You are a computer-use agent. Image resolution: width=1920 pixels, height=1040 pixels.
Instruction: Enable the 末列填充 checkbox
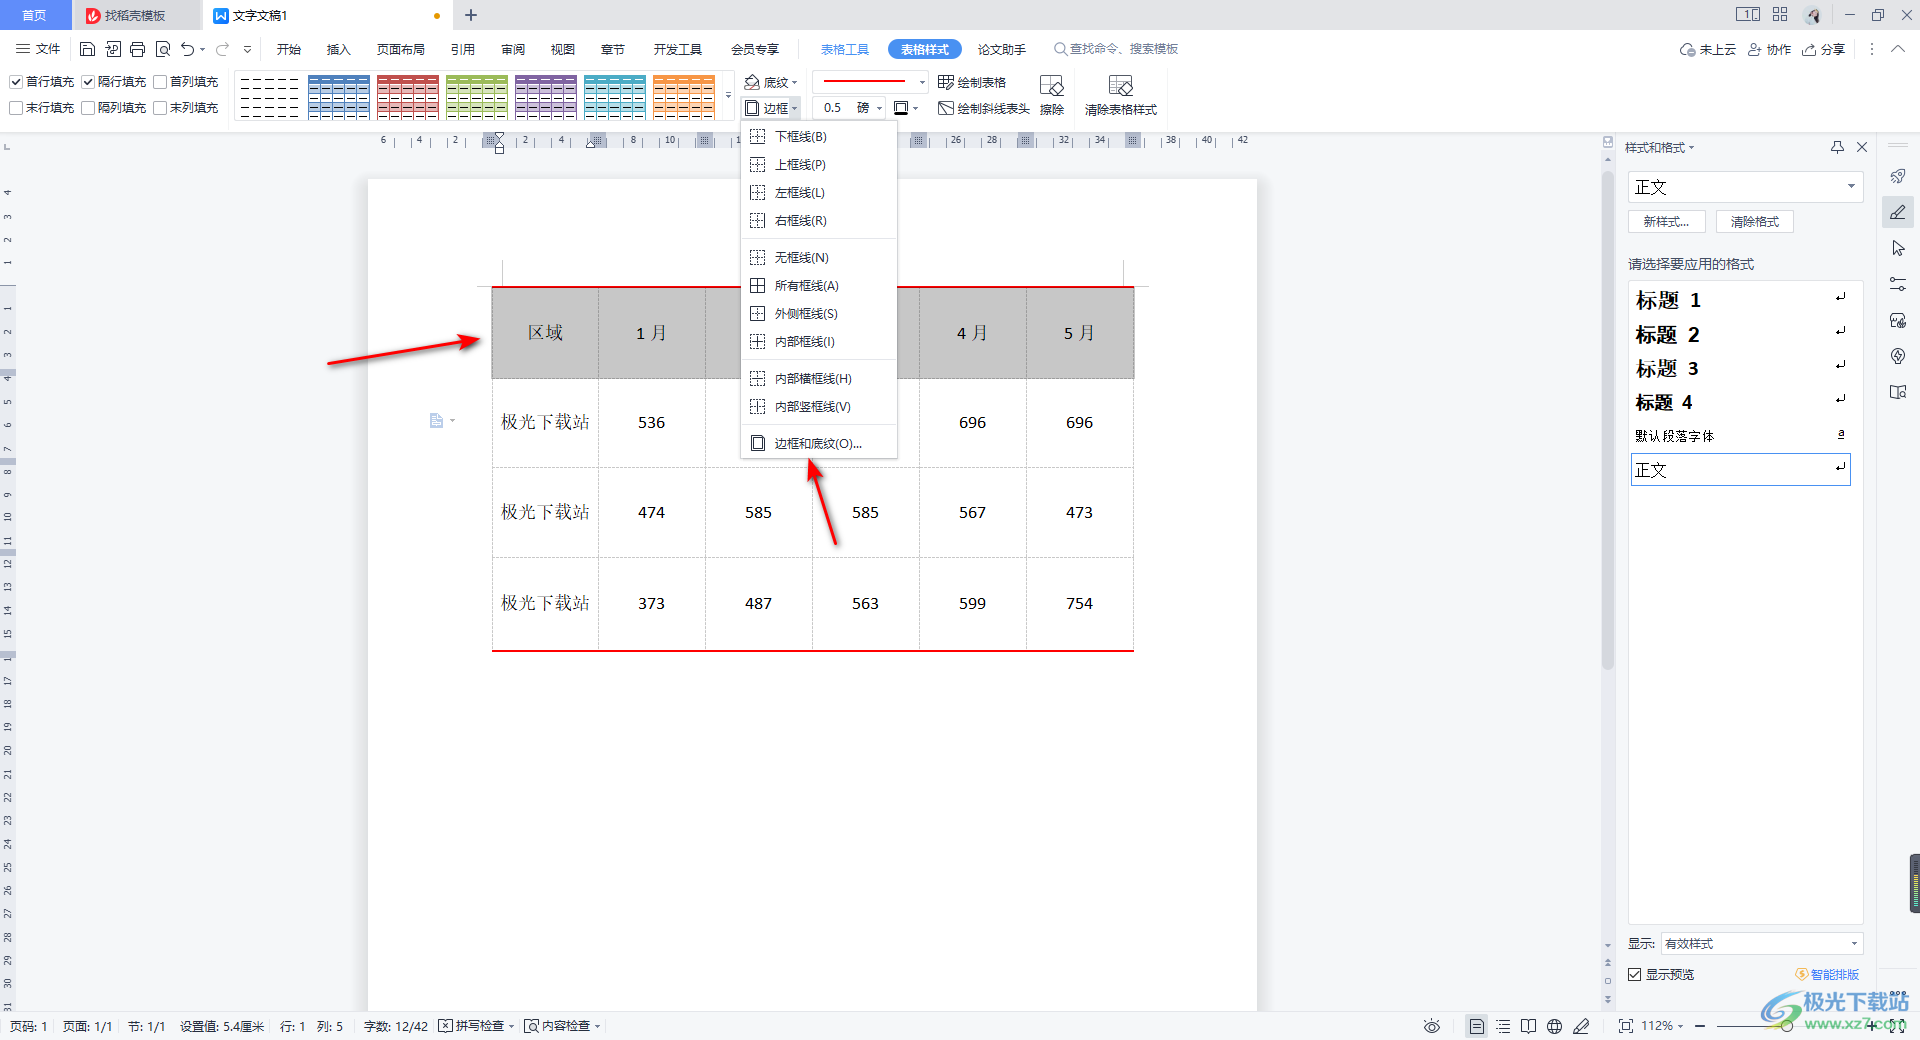pyautogui.click(x=160, y=108)
